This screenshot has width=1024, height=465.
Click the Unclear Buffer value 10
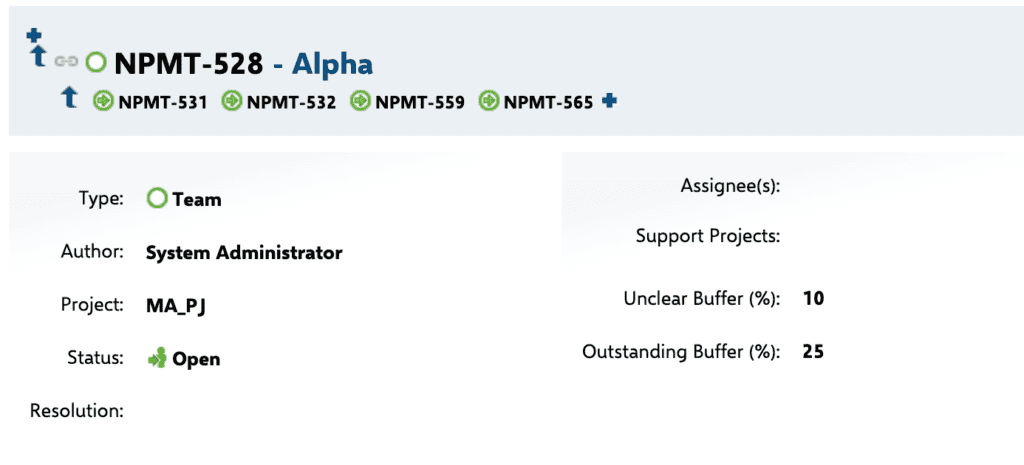point(814,299)
